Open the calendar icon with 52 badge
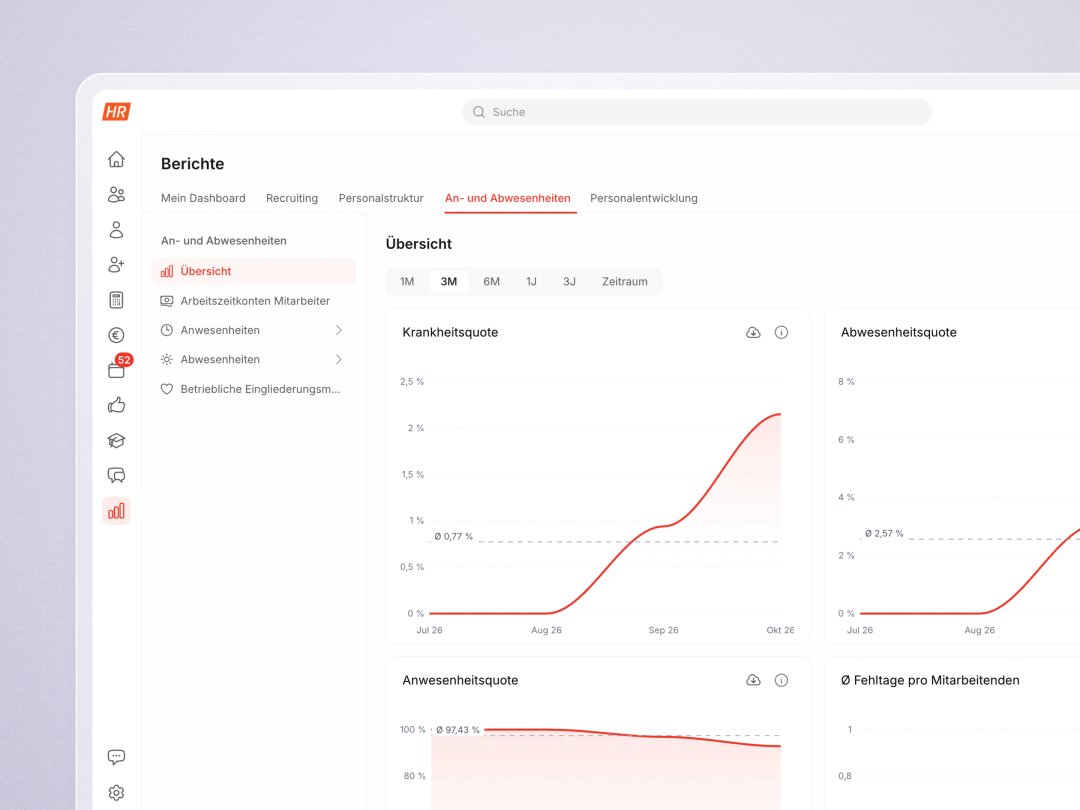Image resolution: width=1080 pixels, height=810 pixels. pos(116,370)
